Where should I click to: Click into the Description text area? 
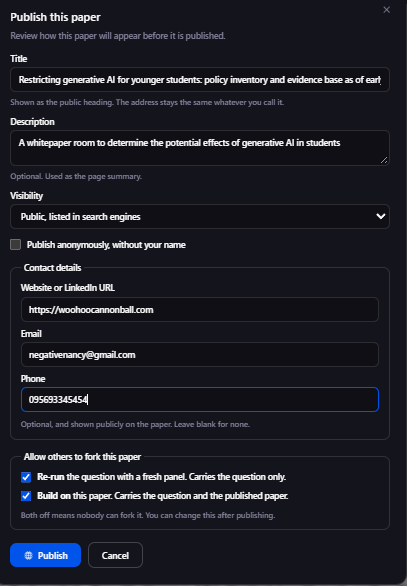click(200, 148)
